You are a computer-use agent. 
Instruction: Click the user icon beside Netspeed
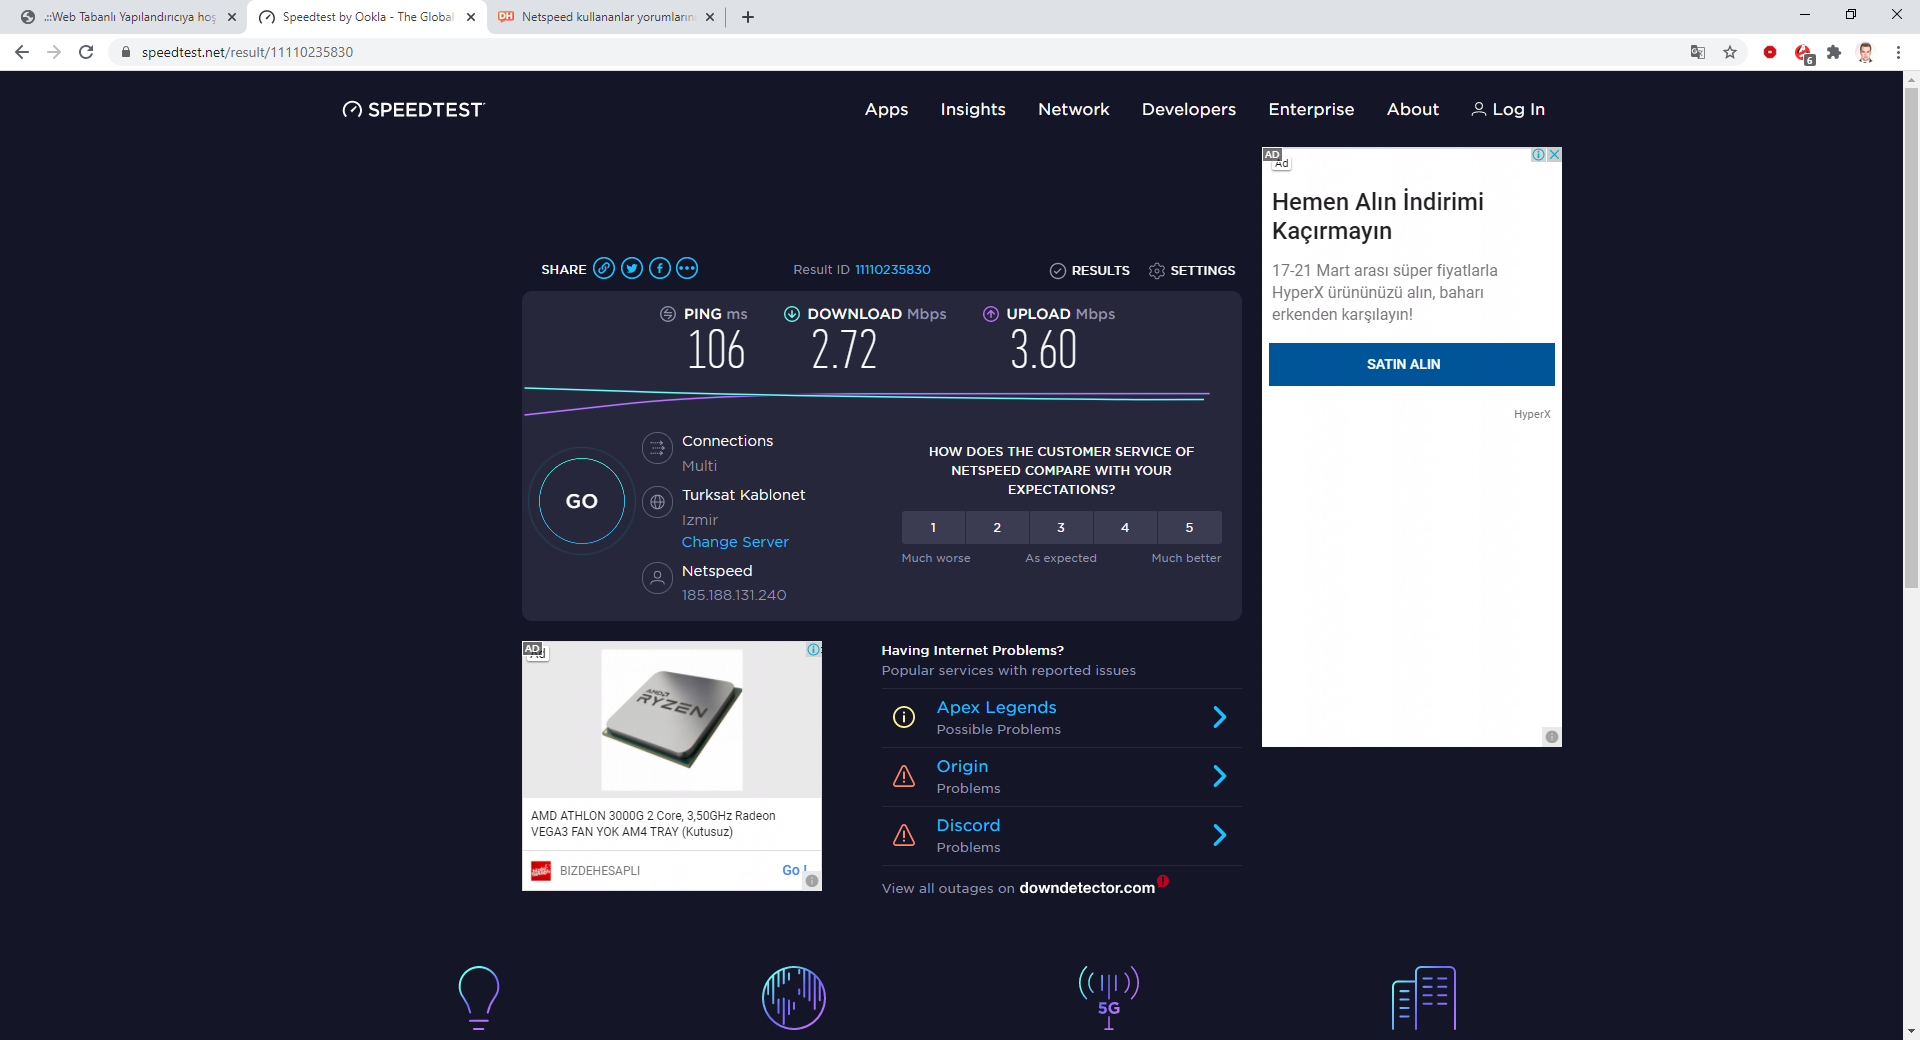(x=657, y=578)
